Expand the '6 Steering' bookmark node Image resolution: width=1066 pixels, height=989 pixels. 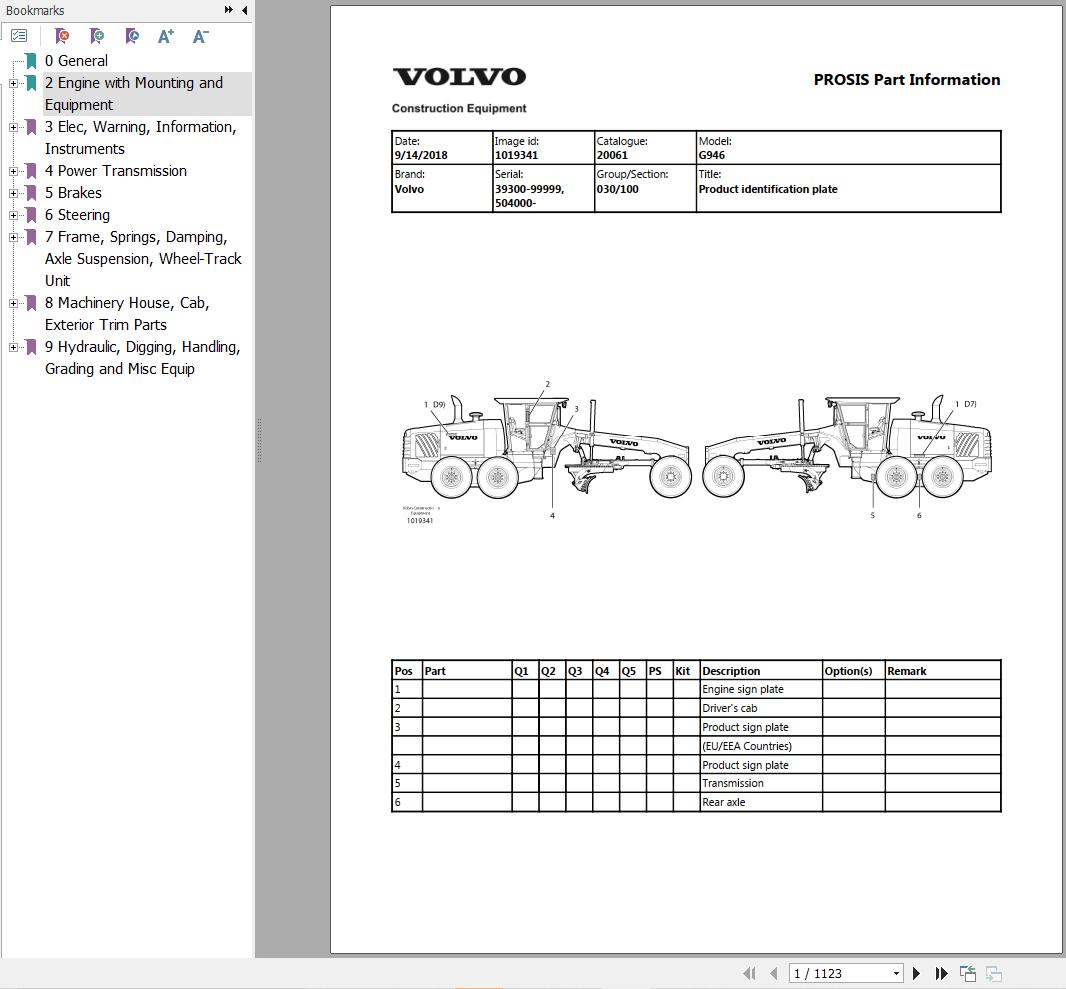[13, 215]
